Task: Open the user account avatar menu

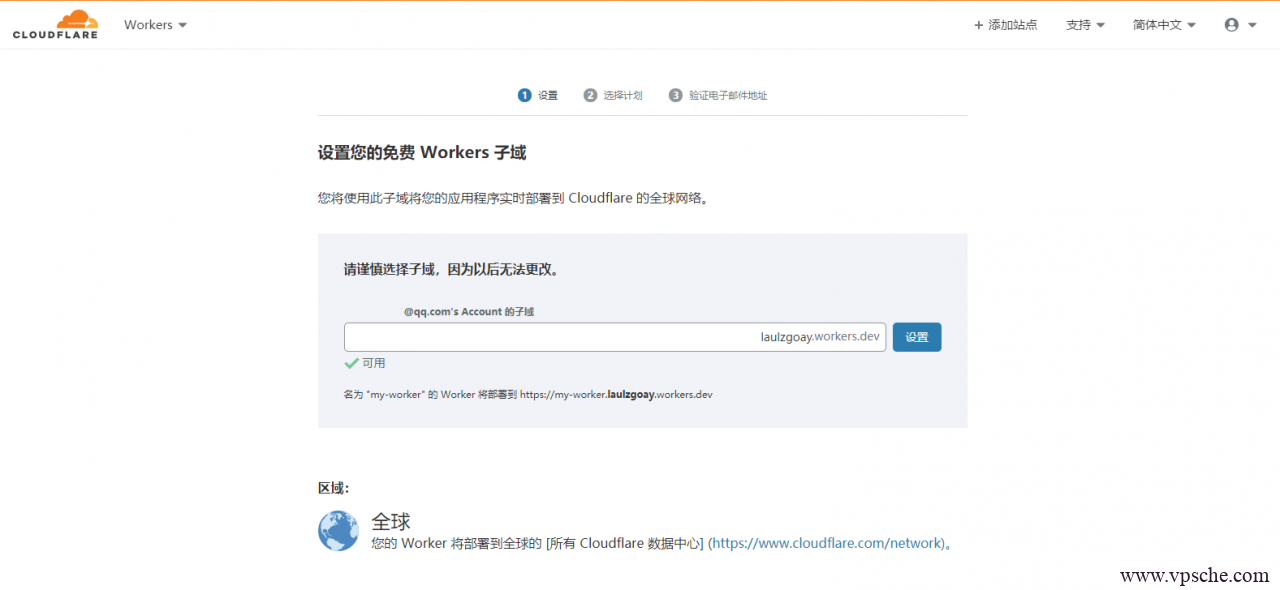Action: click(x=1240, y=25)
